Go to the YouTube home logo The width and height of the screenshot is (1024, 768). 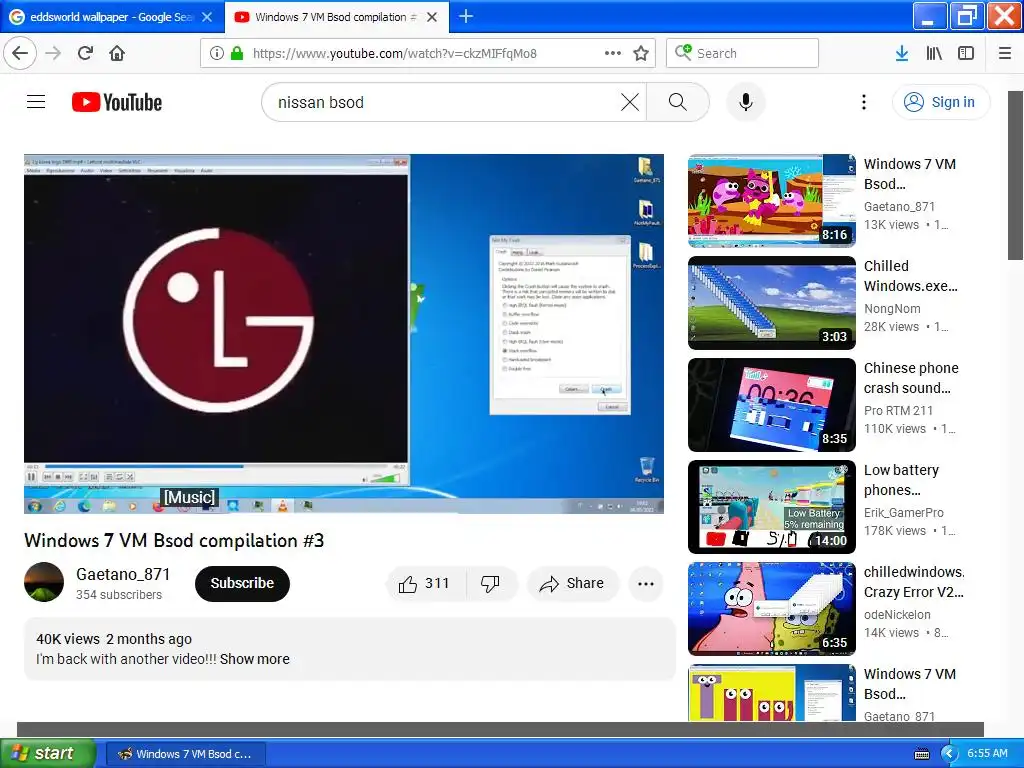tap(117, 103)
